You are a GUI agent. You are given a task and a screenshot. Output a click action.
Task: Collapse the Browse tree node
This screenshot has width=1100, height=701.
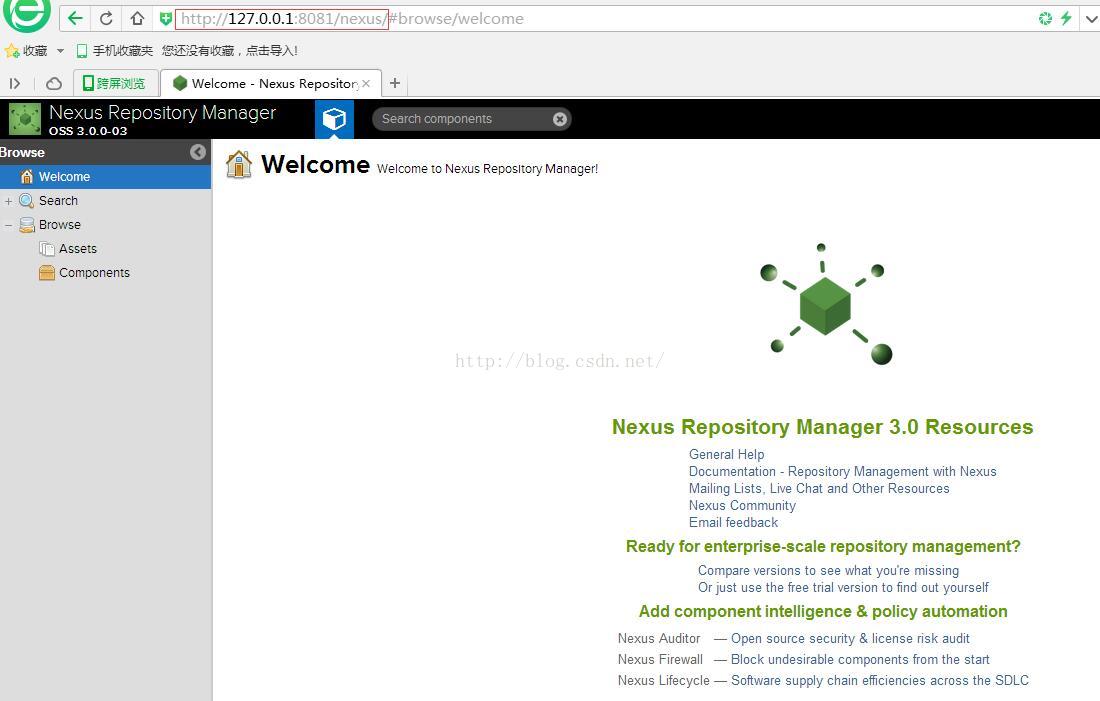8,225
